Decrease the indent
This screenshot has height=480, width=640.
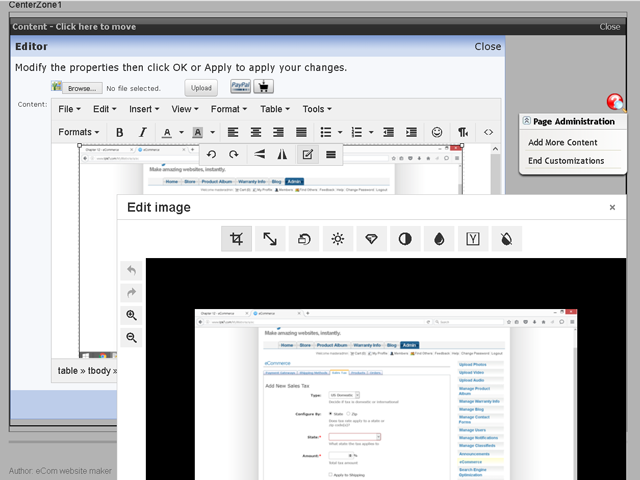389,132
